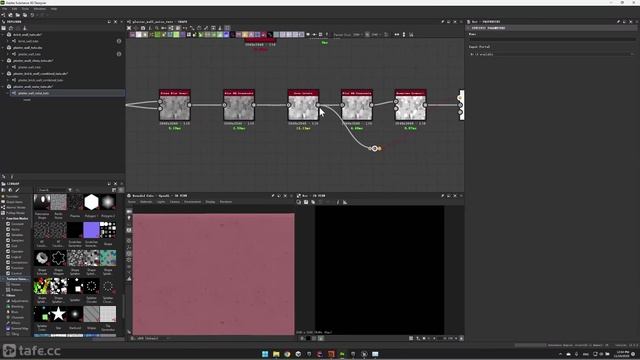Image resolution: width=640 pixels, height=360 pixels.
Task: Click the Library search filter funnel icon
Action: pos(70,190)
